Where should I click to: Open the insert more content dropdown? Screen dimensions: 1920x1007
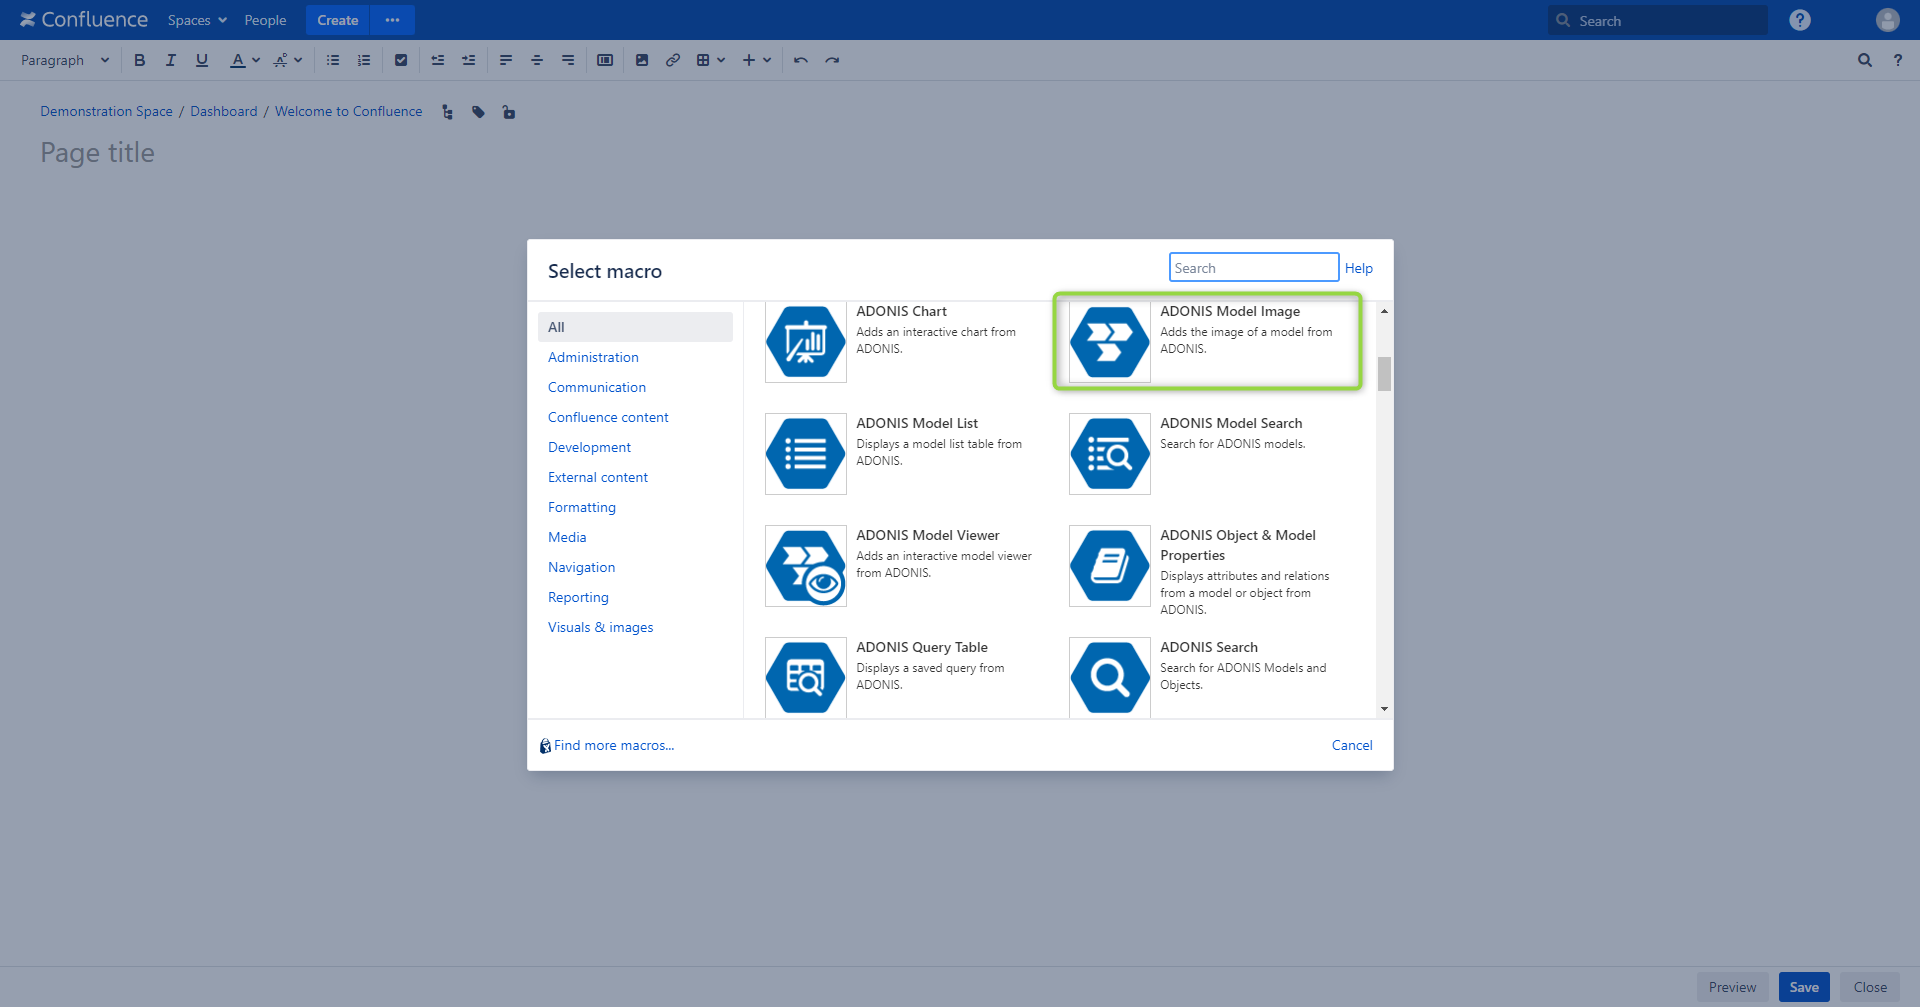(x=756, y=60)
